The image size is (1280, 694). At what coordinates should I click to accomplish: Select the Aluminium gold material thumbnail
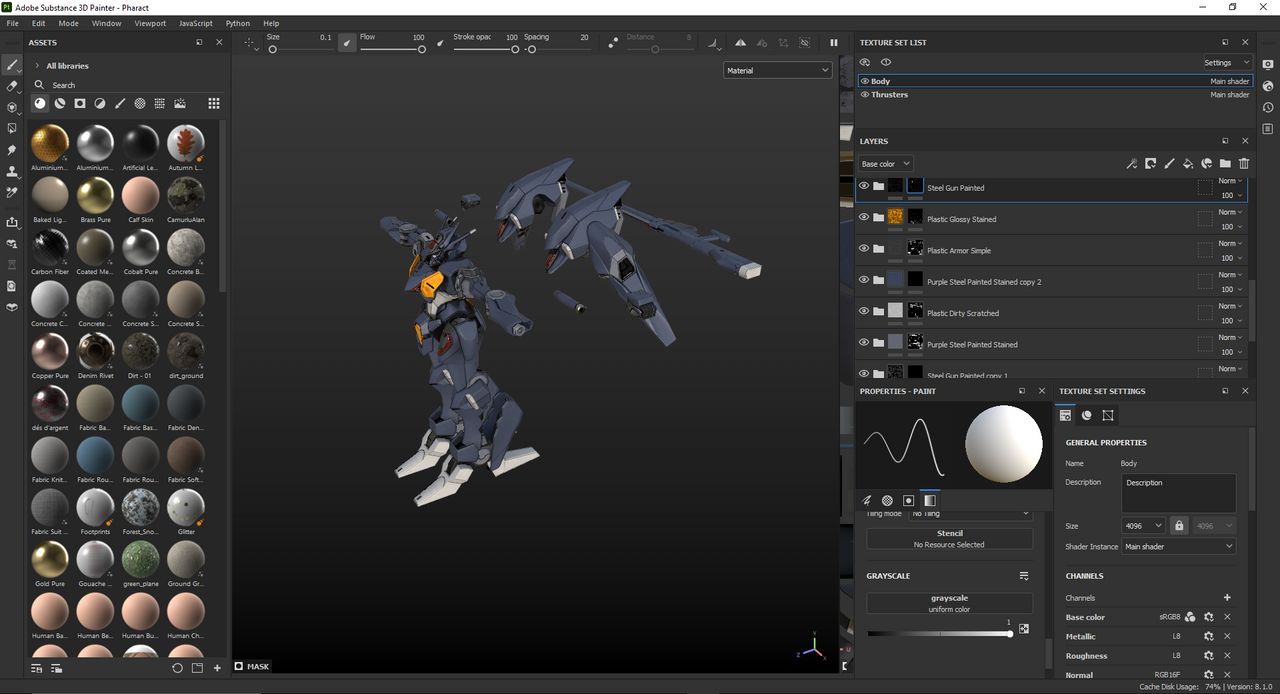tap(50, 143)
